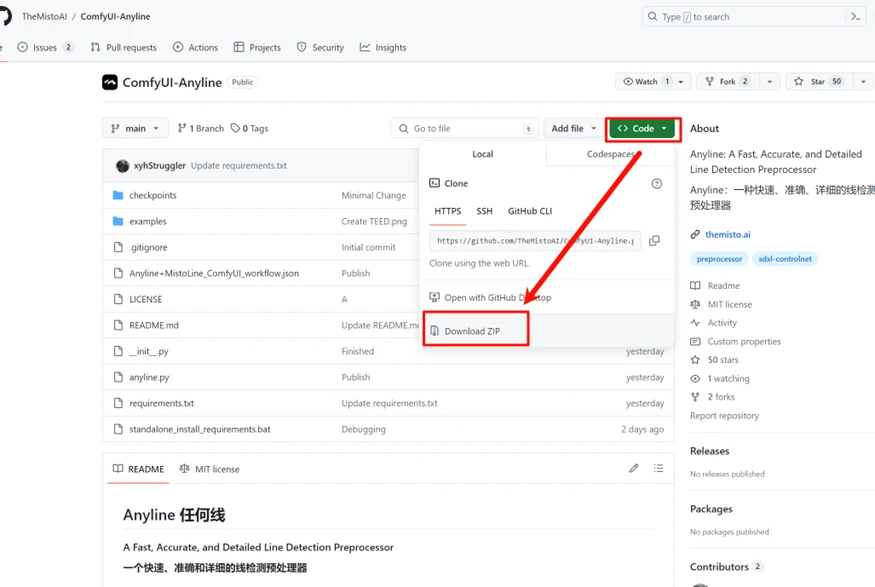The image size is (875, 587).
Task: Go to Pull requests
Action: click(123, 47)
